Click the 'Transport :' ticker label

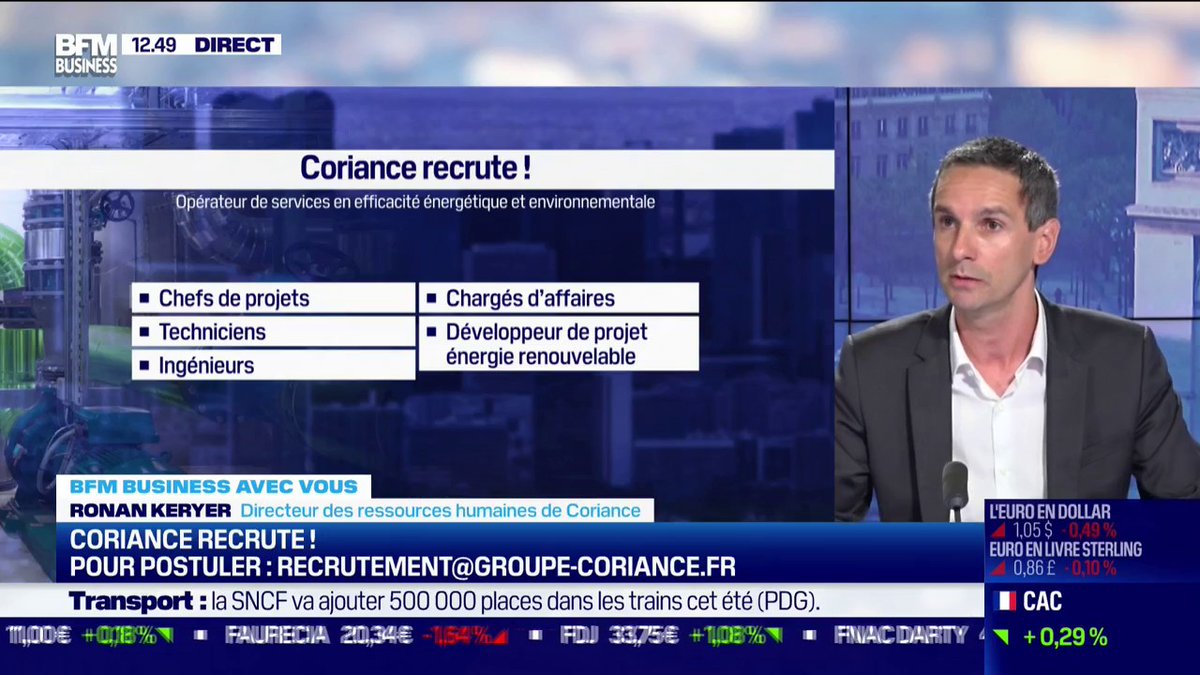(136, 602)
